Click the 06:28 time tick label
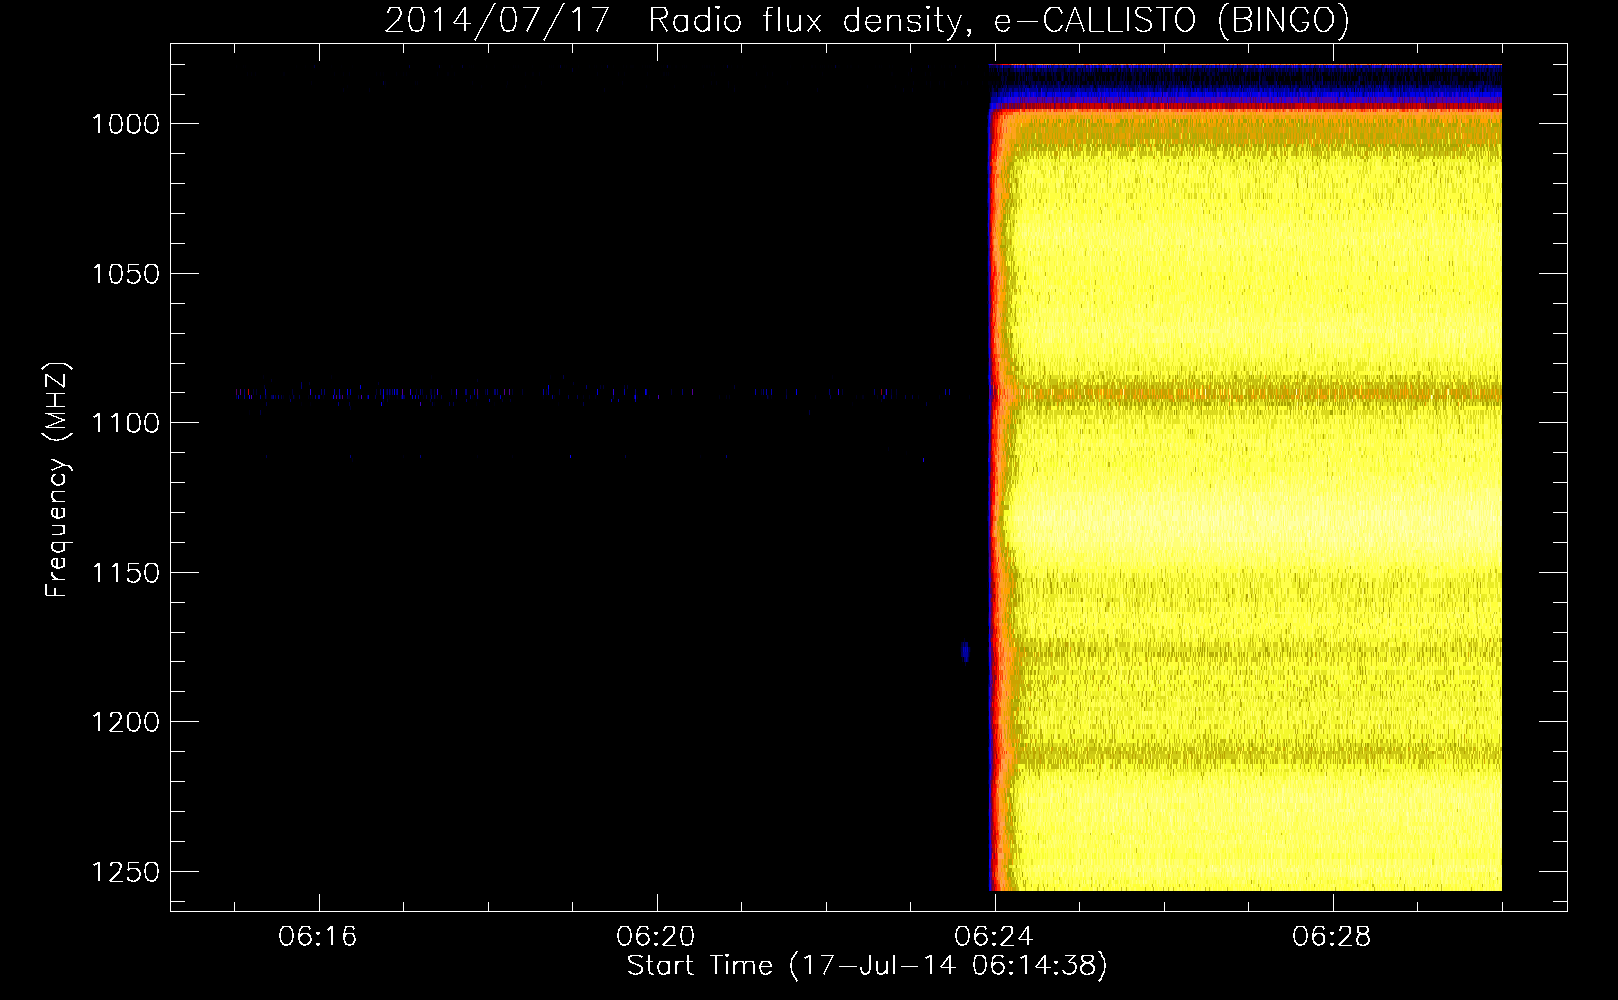This screenshot has height=1000, width=1618. tap(1332, 937)
